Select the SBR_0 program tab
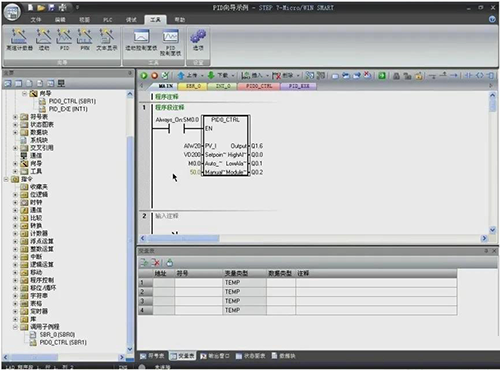Screen dimensions: 500x370 (x=193, y=86)
